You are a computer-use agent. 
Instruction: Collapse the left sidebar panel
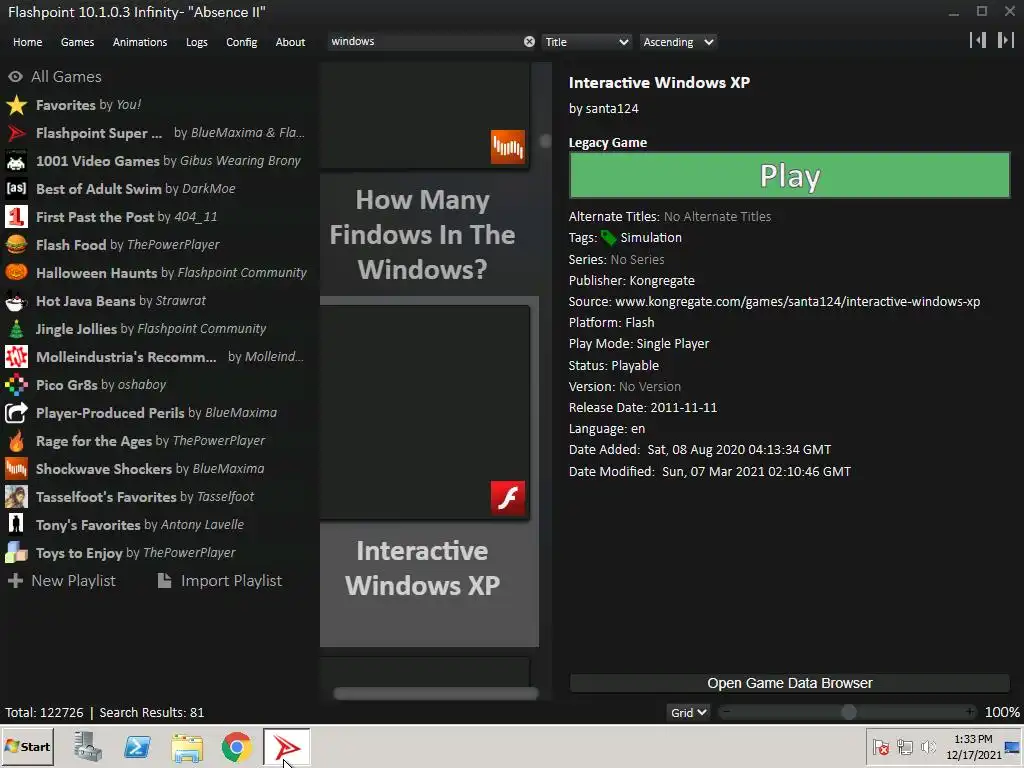coord(978,40)
